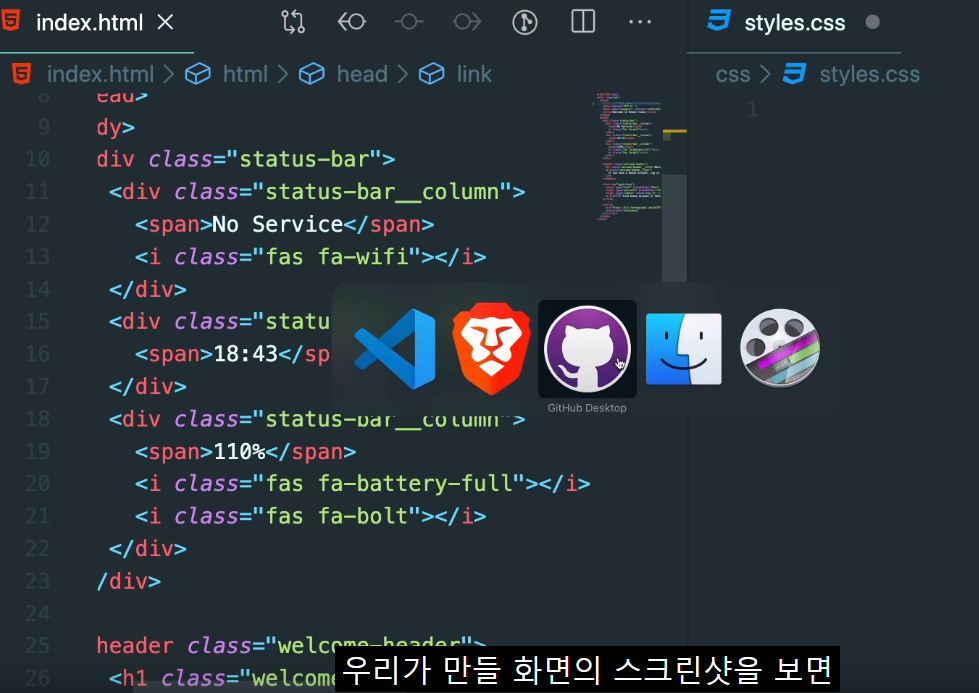Switch to Brave browser in app switcher
Screen dimensions: 979x693
pyautogui.click(x=491, y=348)
